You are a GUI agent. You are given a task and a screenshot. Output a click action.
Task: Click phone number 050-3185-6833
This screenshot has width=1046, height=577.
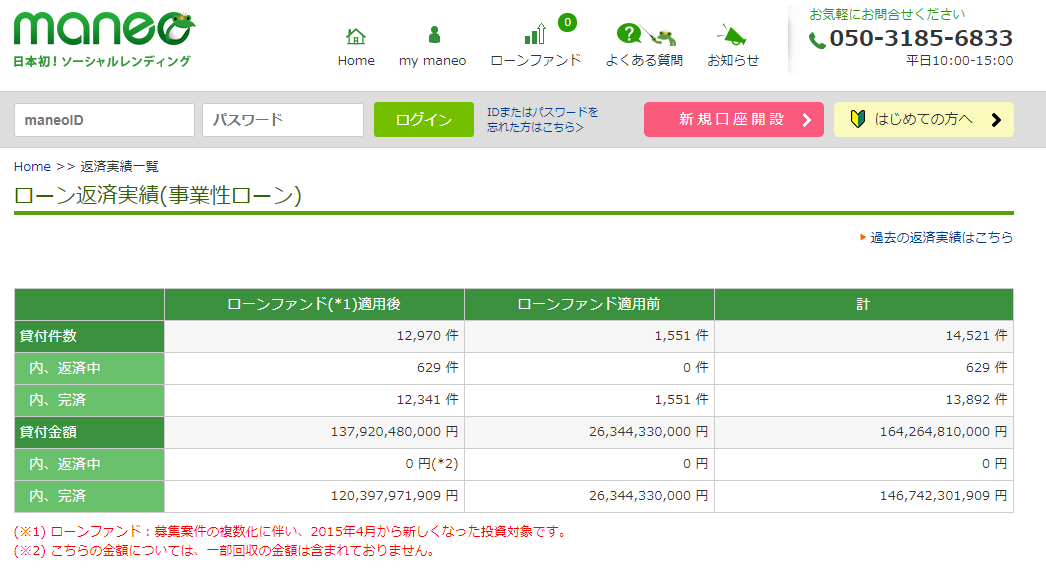coord(921,38)
